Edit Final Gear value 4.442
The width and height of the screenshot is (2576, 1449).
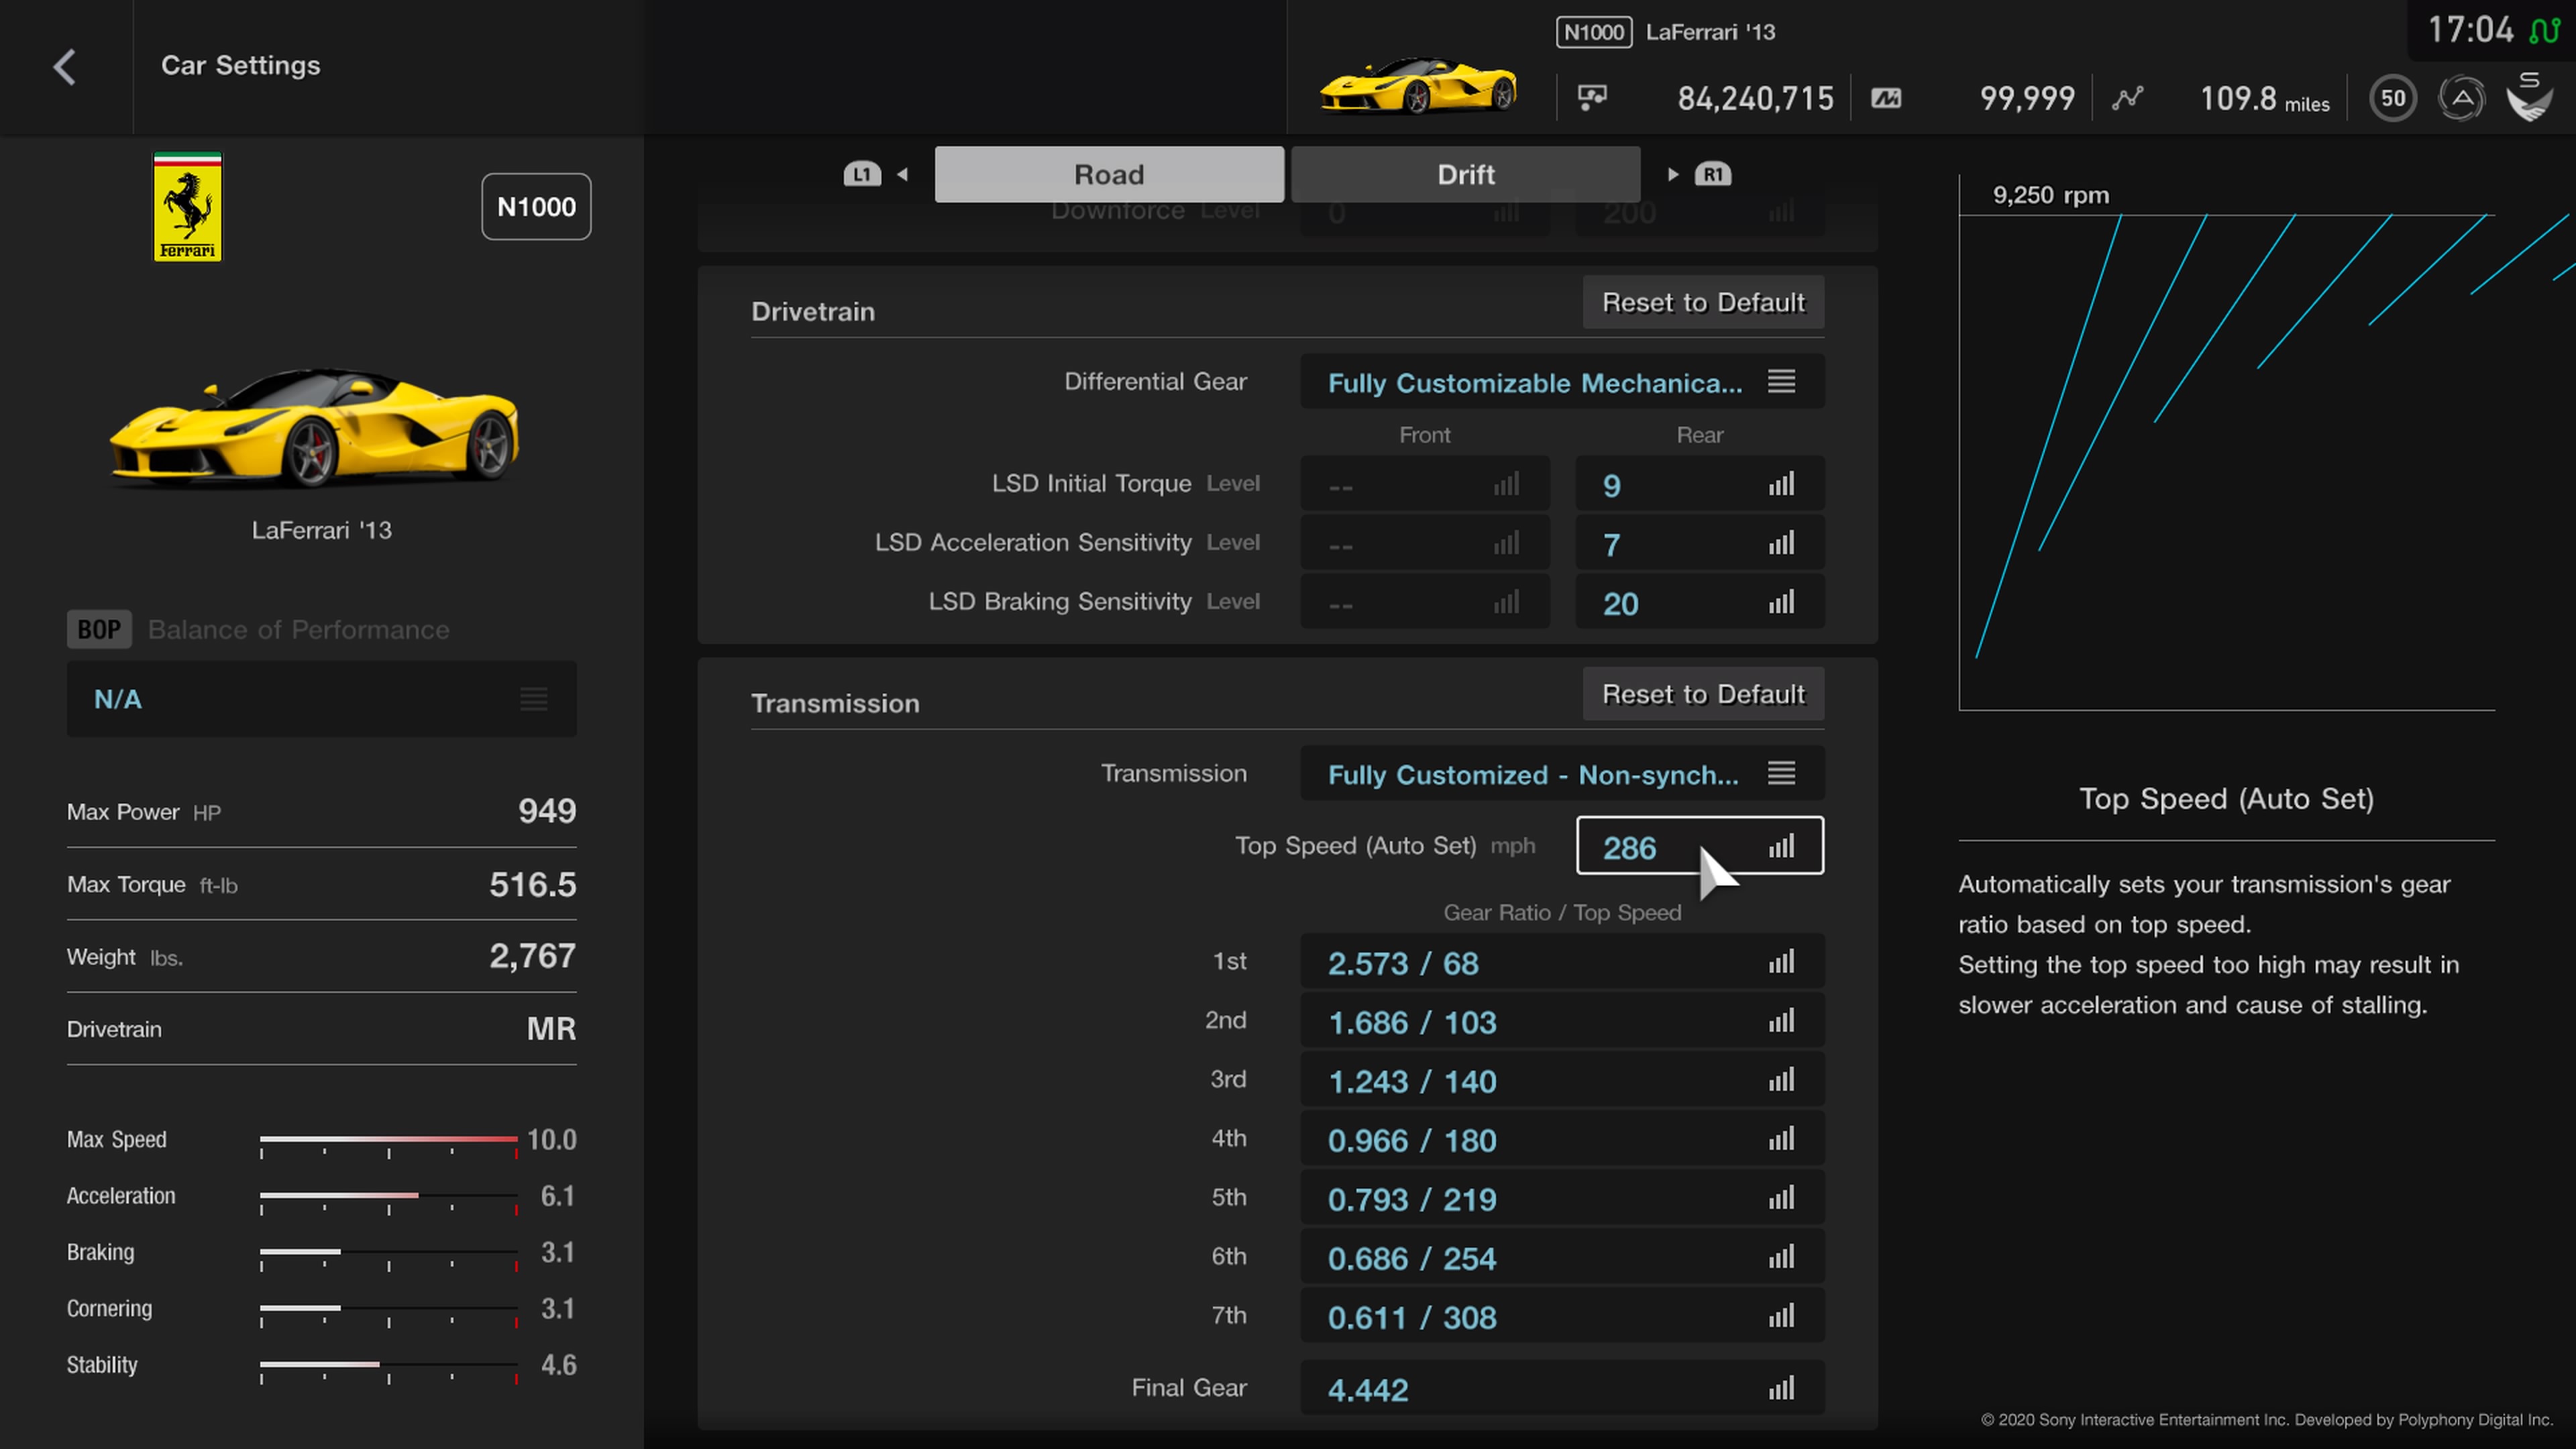(1562, 1388)
